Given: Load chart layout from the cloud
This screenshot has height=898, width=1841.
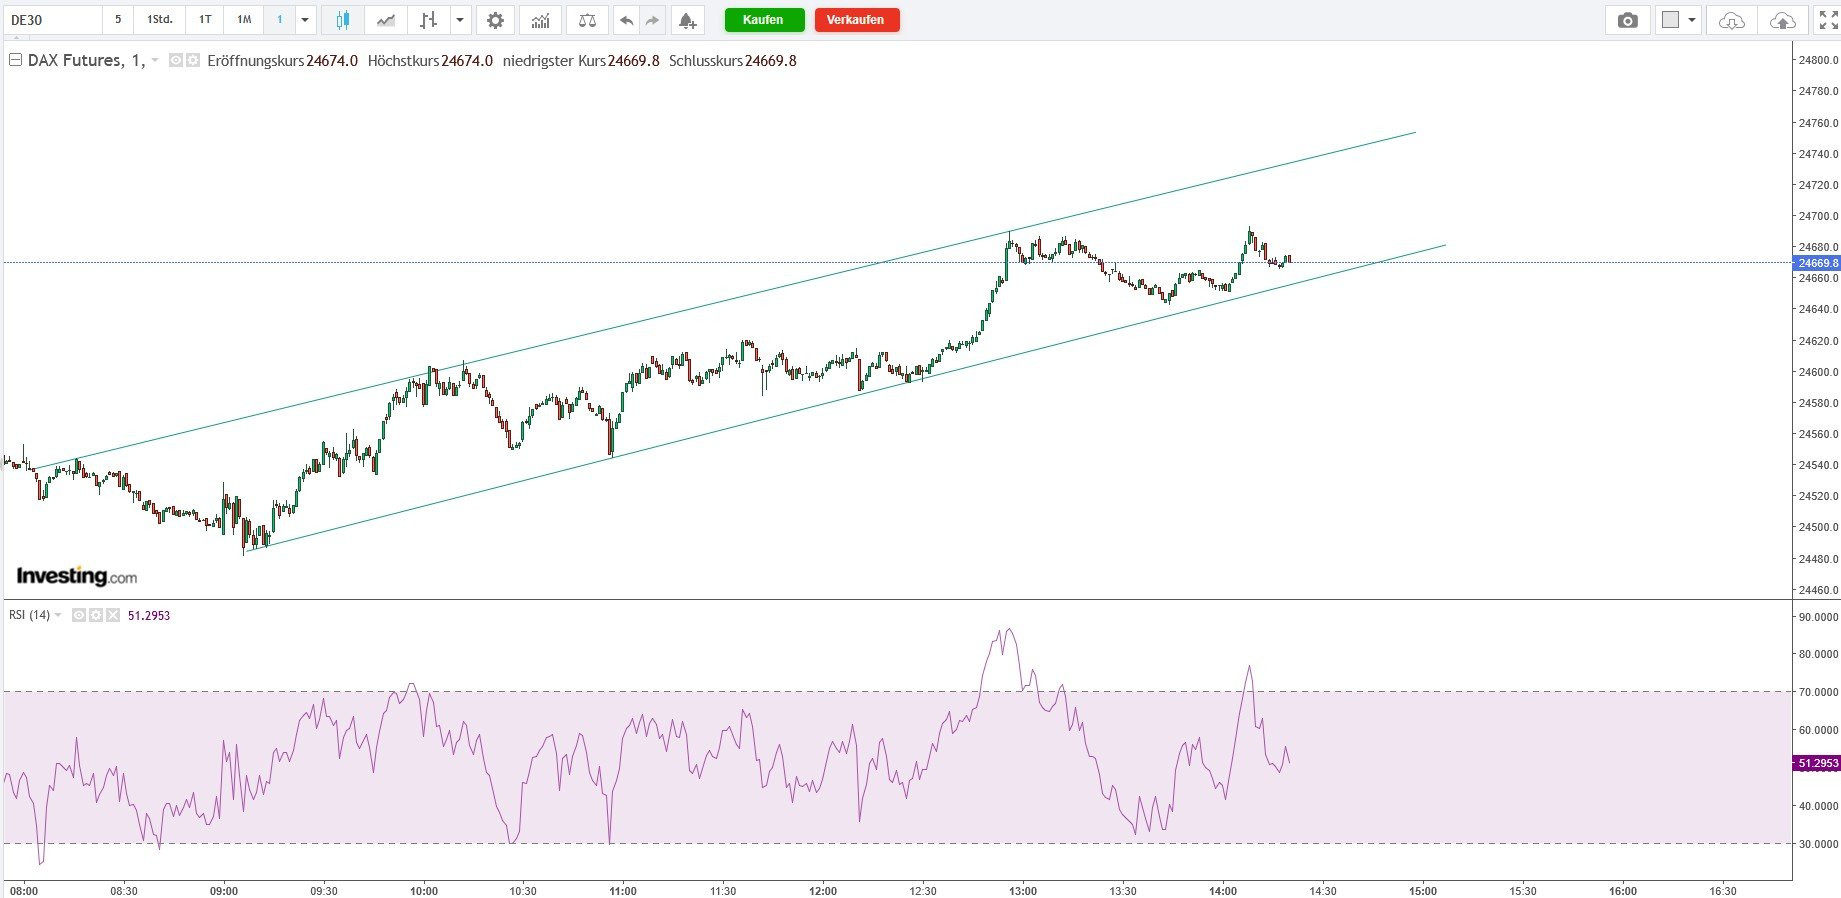Looking at the screenshot, I should coord(1731,20).
